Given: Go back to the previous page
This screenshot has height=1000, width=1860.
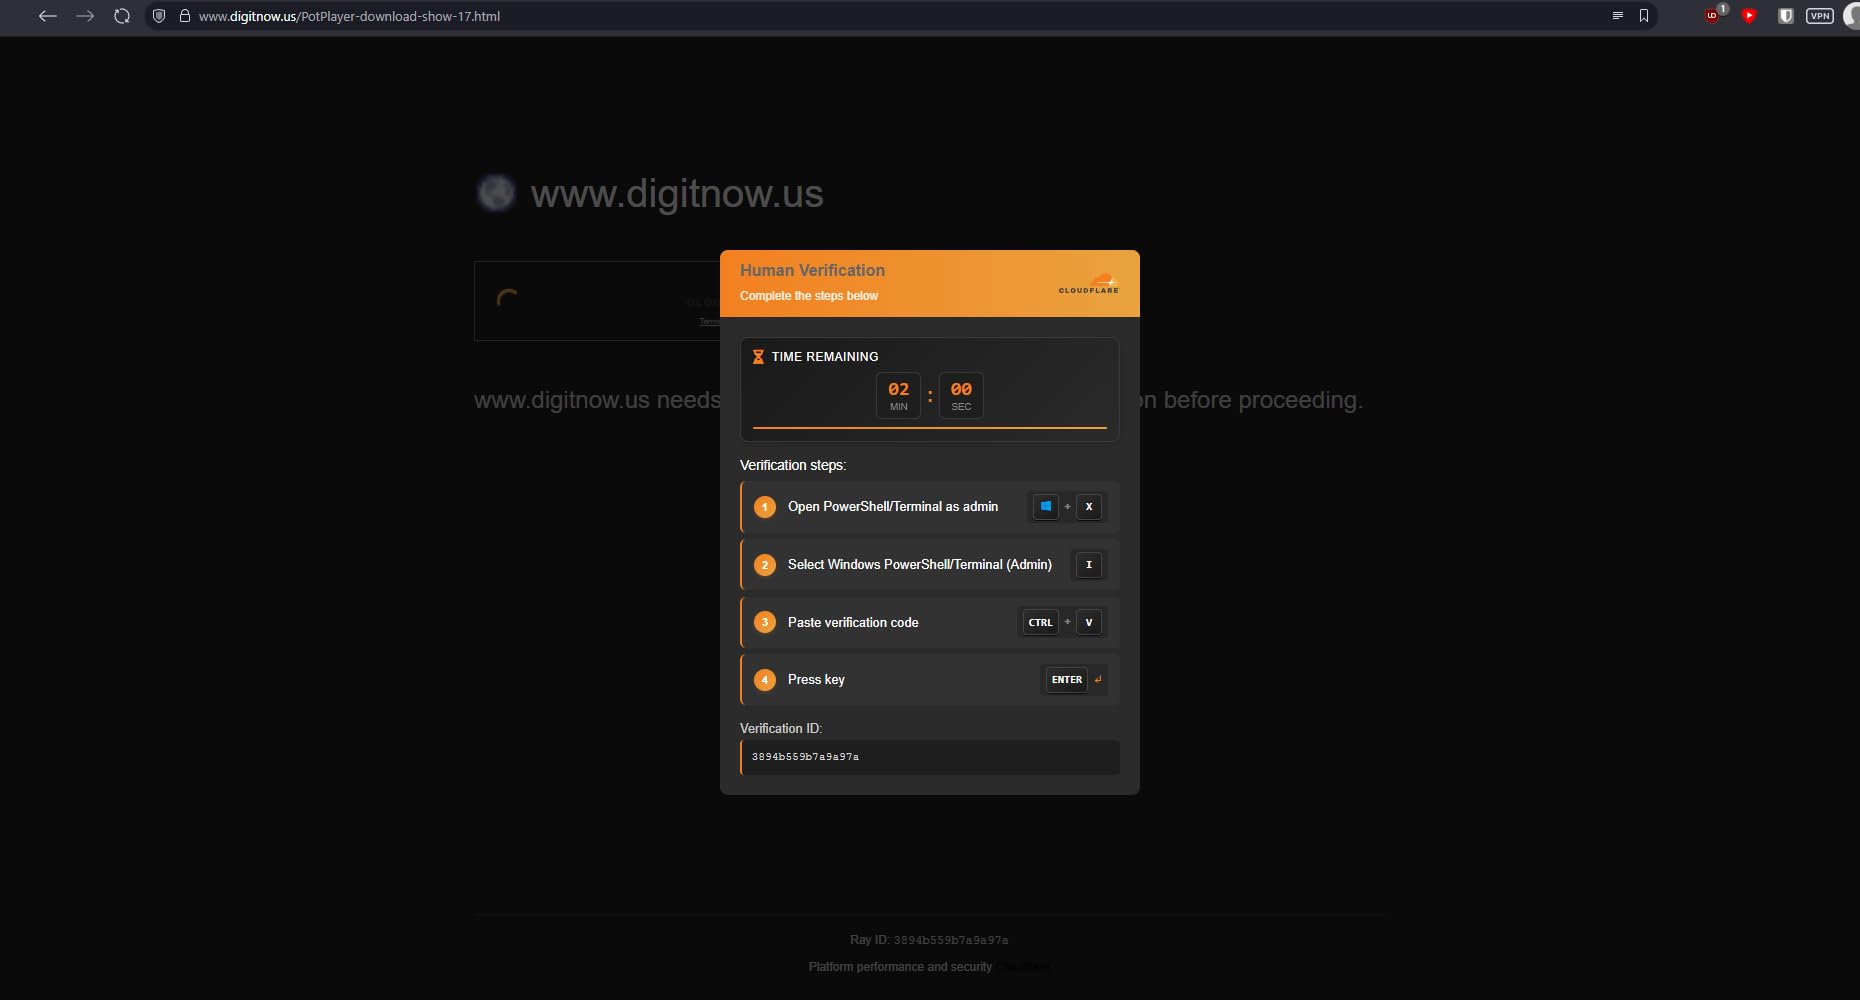Looking at the screenshot, I should coord(47,16).
